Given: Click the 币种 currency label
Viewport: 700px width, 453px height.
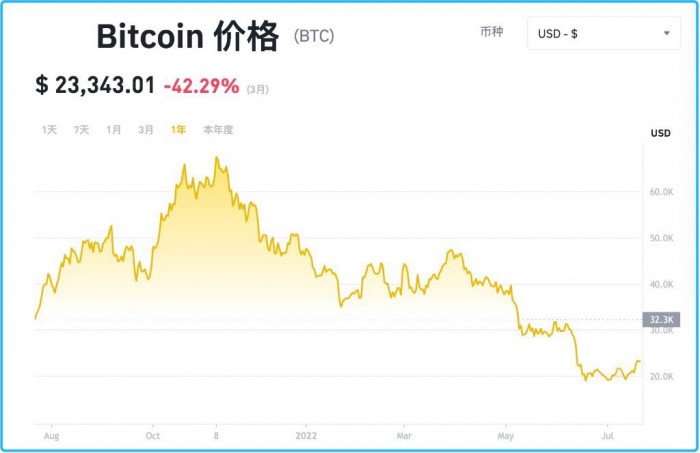Looking at the screenshot, I should 492,32.
